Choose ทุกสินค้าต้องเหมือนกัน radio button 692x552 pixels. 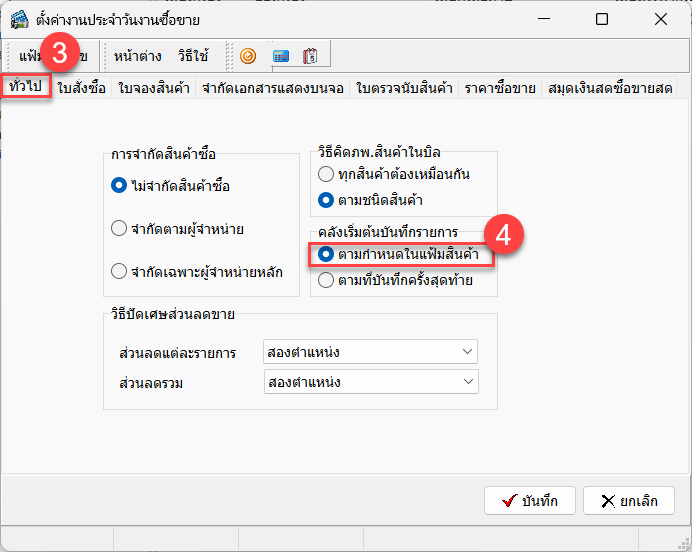(325, 174)
